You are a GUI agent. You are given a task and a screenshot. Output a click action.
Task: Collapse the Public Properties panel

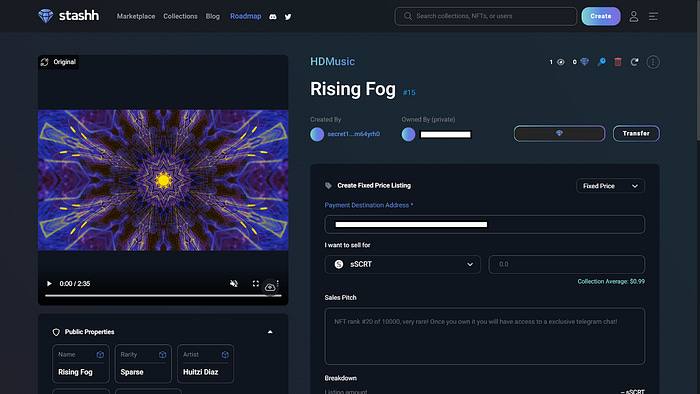(270, 332)
